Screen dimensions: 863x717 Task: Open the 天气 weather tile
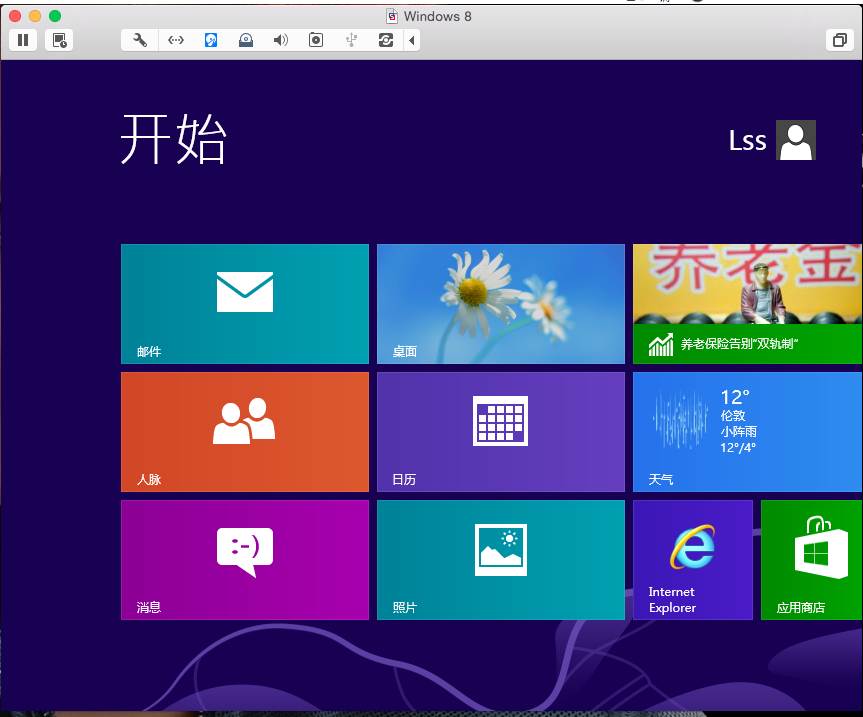point(747,432)
